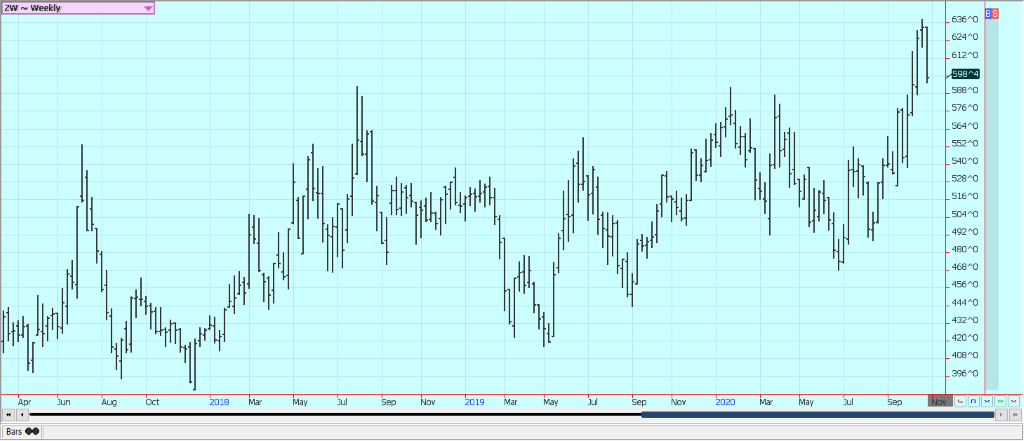The height and width of the screenshot is (441, 1024).
Task: Click the 504^0 price axis label
Action: (965, 214)
